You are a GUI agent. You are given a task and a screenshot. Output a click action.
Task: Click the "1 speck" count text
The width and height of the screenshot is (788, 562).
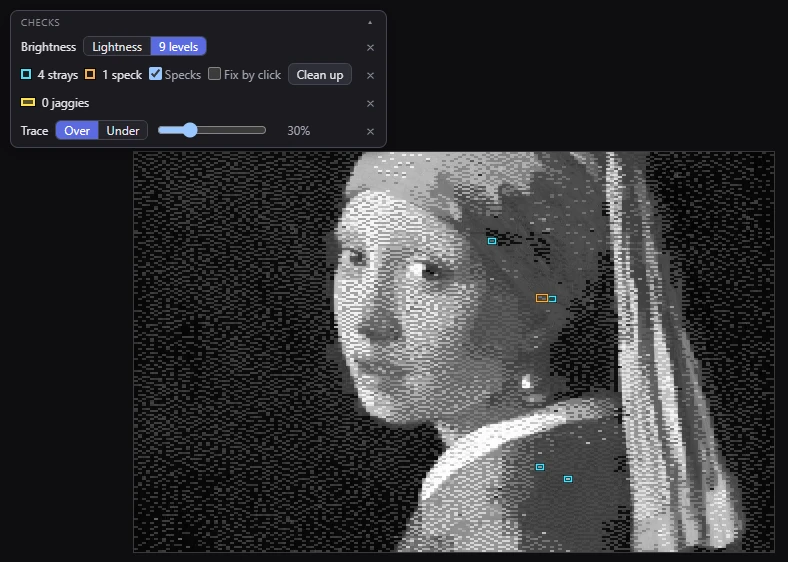(122, 75)
